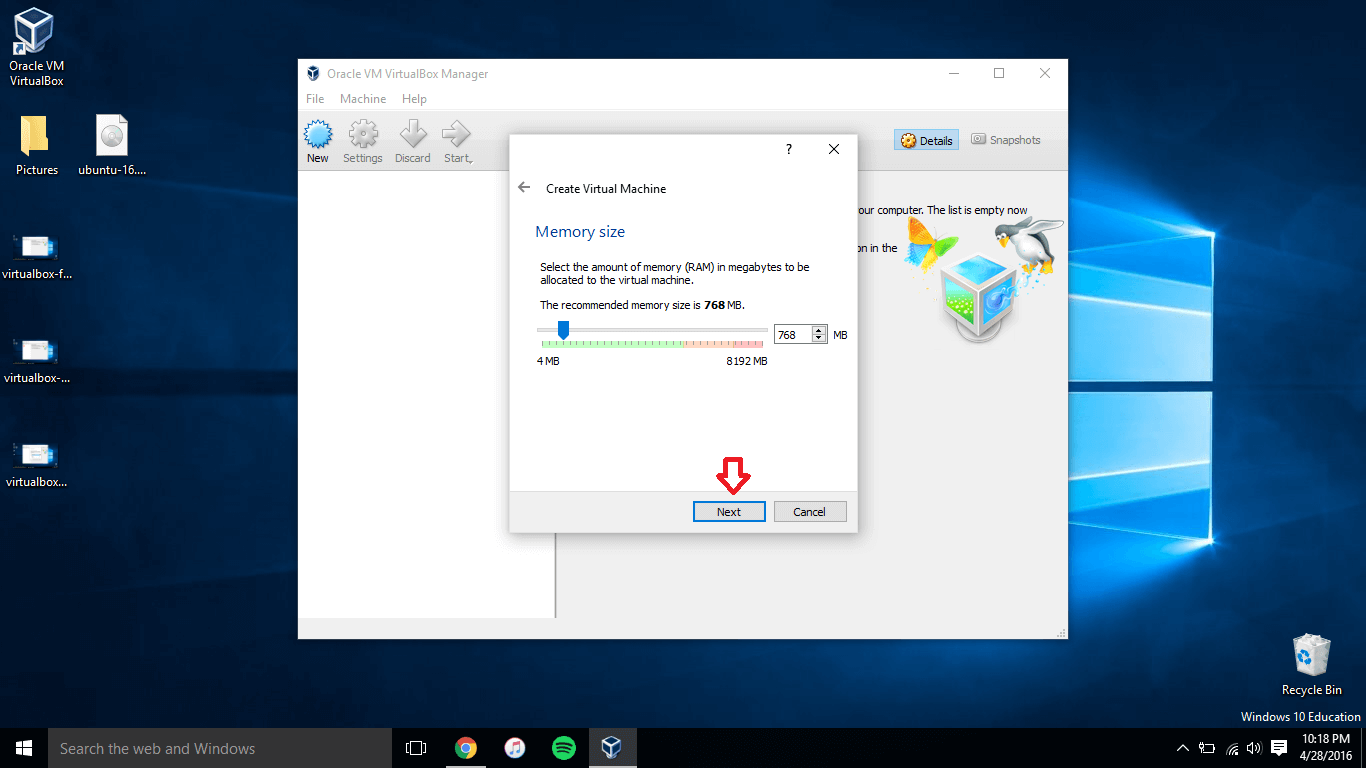Open Wi-Fi network tray icon
Screen dimensions: 1366x768
click(x=1232, y=748)
